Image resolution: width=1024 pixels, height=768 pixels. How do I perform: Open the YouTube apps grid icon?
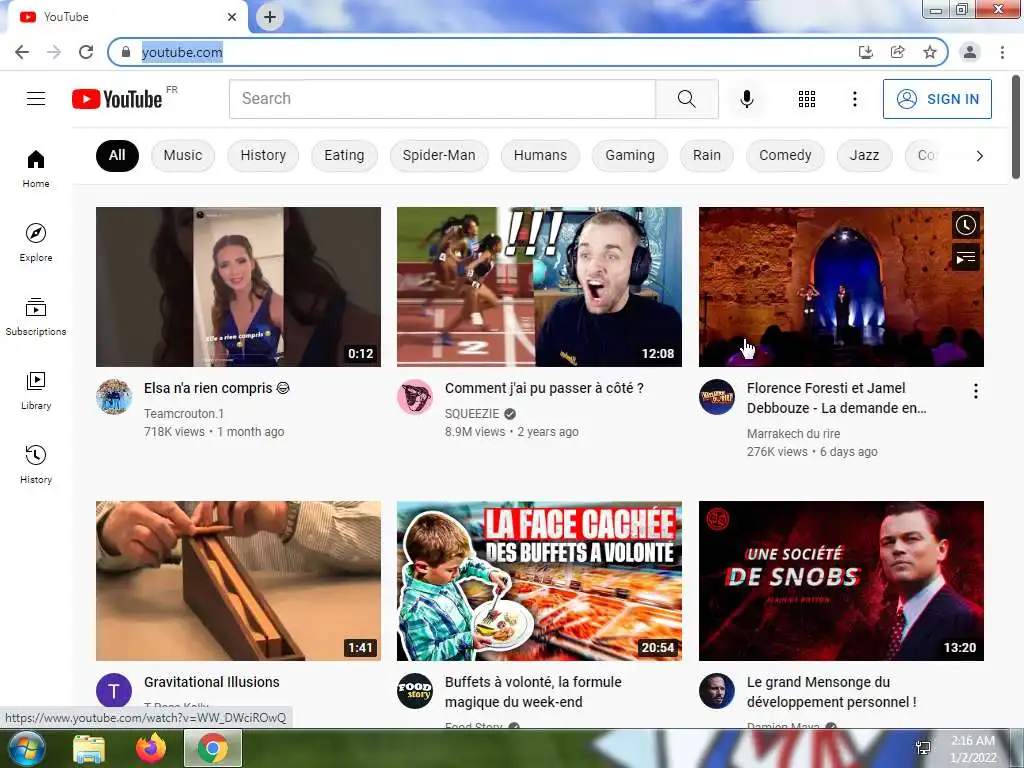pyautogui.click(x=807, y=99)
